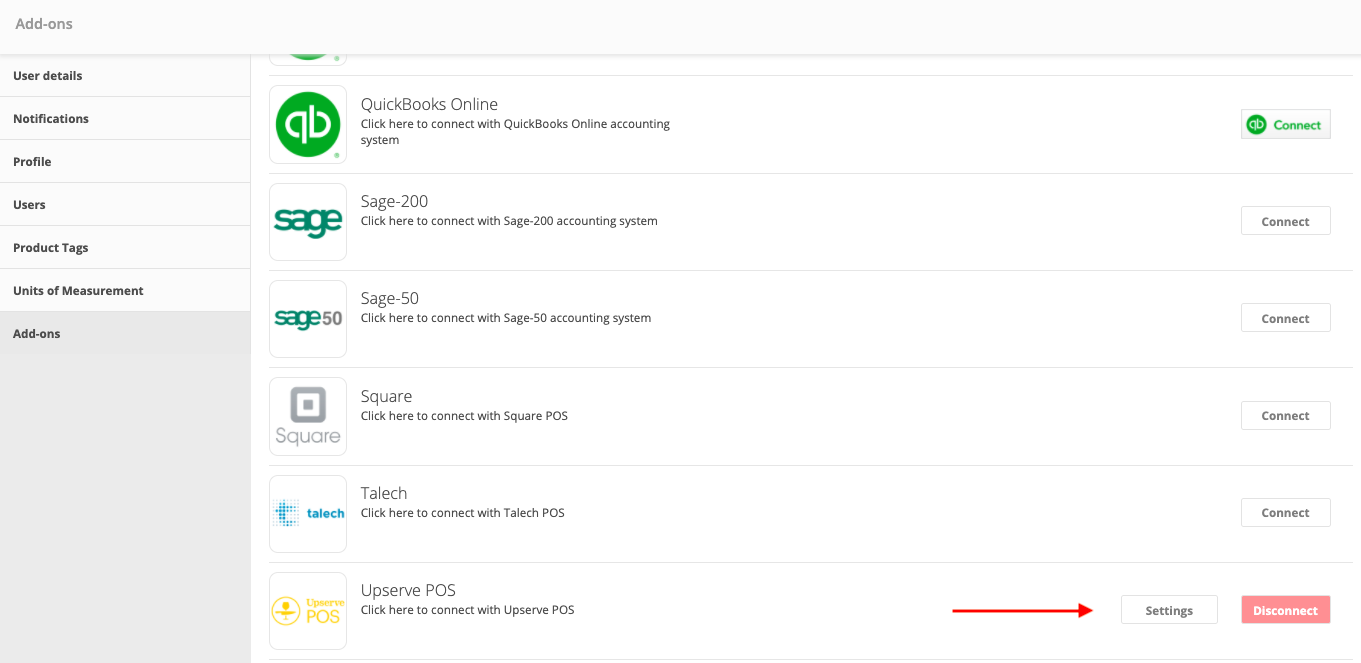Click the green QuickBooks Connect badge
The height and width of the screenshot is (663, 1361).
(x=1285, y=124)
